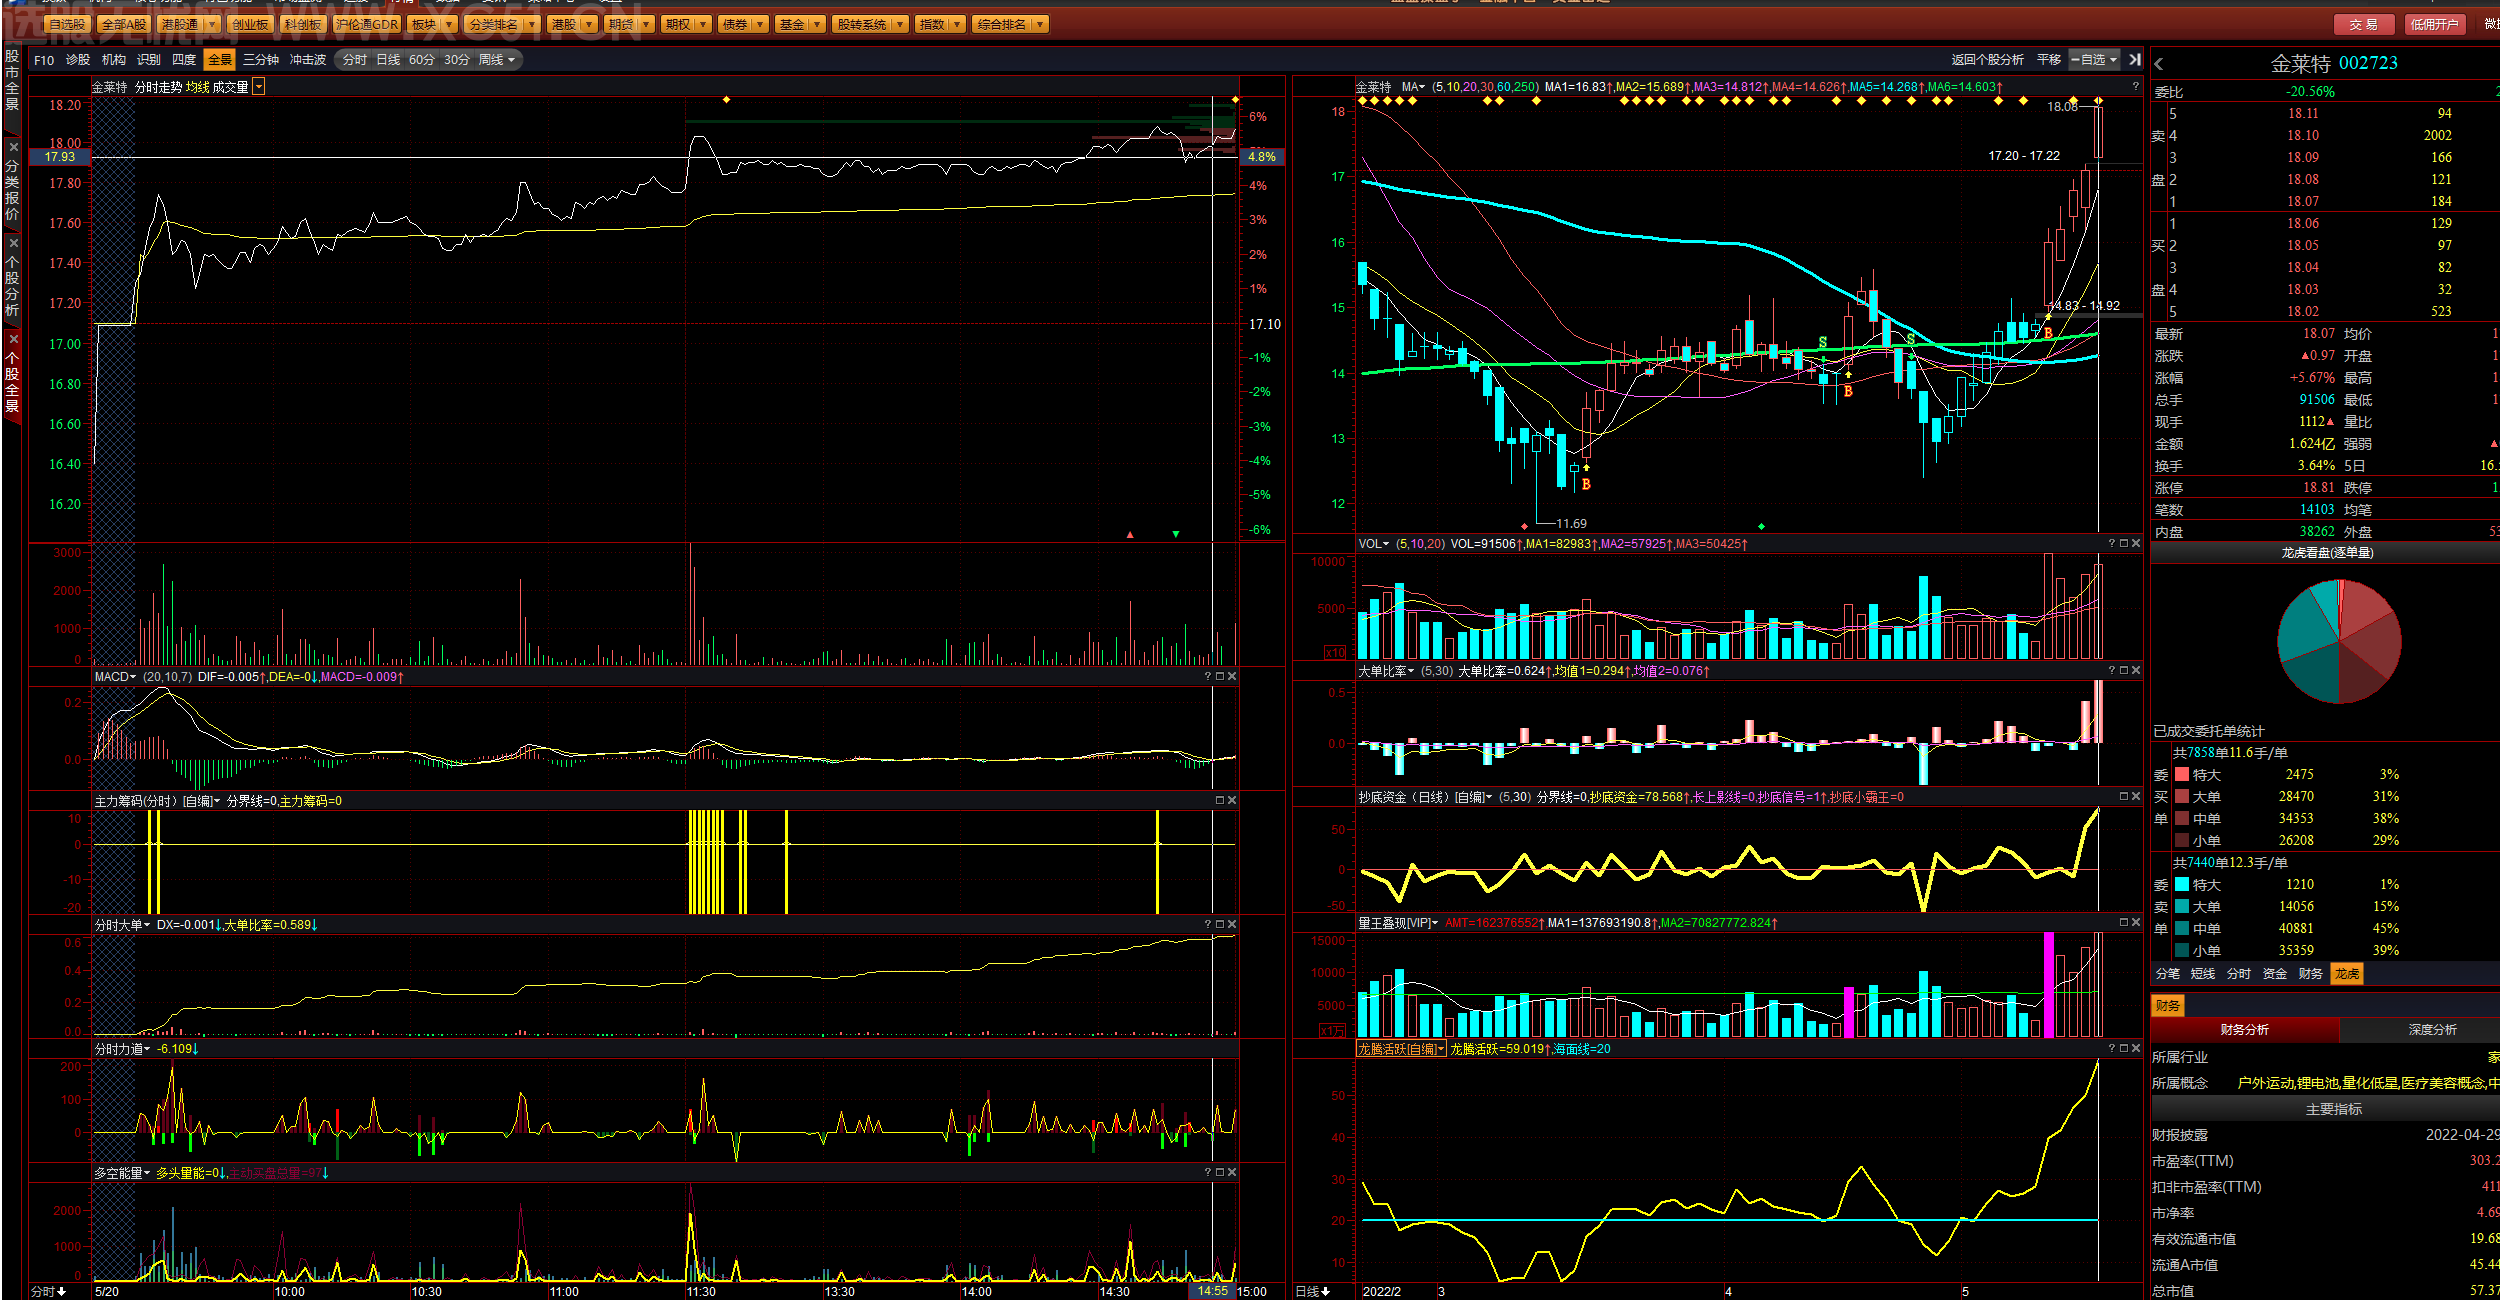
Task: Expand the 综合排名 dropdown arrow
Action: point(1040,24)
